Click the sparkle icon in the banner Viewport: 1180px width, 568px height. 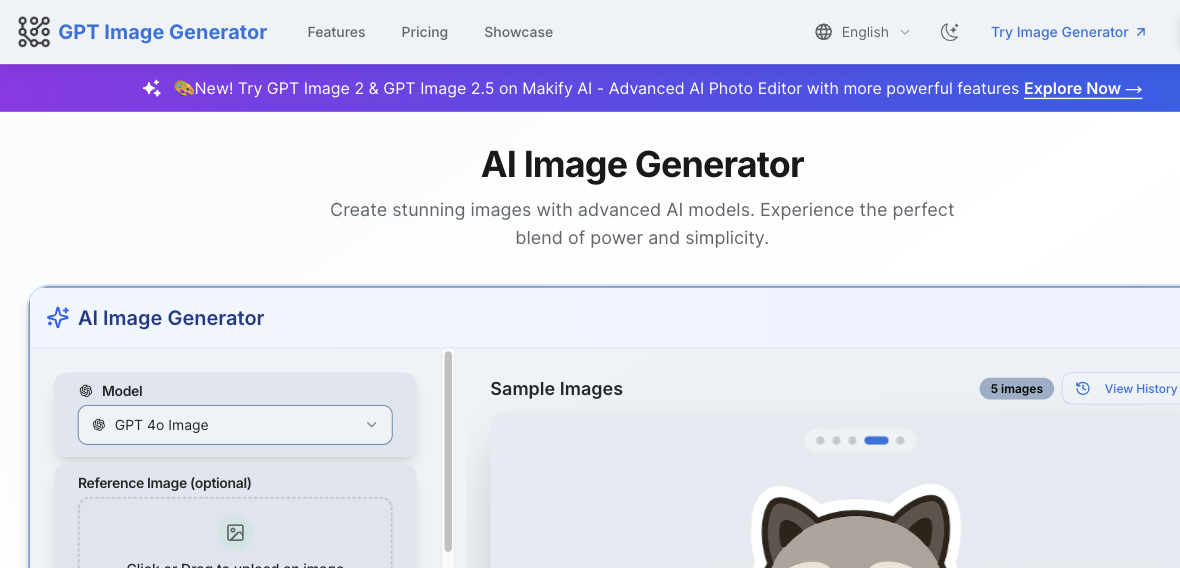pyautogui.click(x=152, y=89)
